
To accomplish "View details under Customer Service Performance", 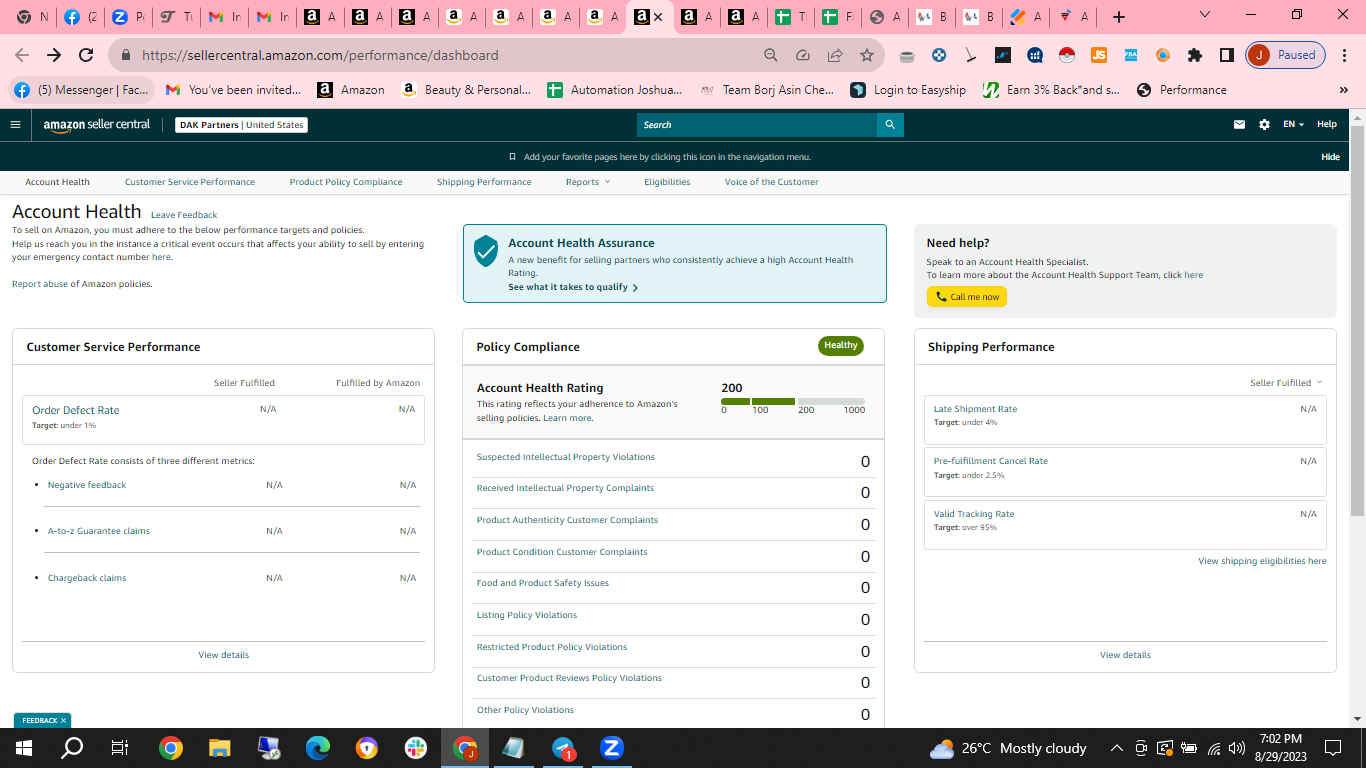I will (224, 655).
